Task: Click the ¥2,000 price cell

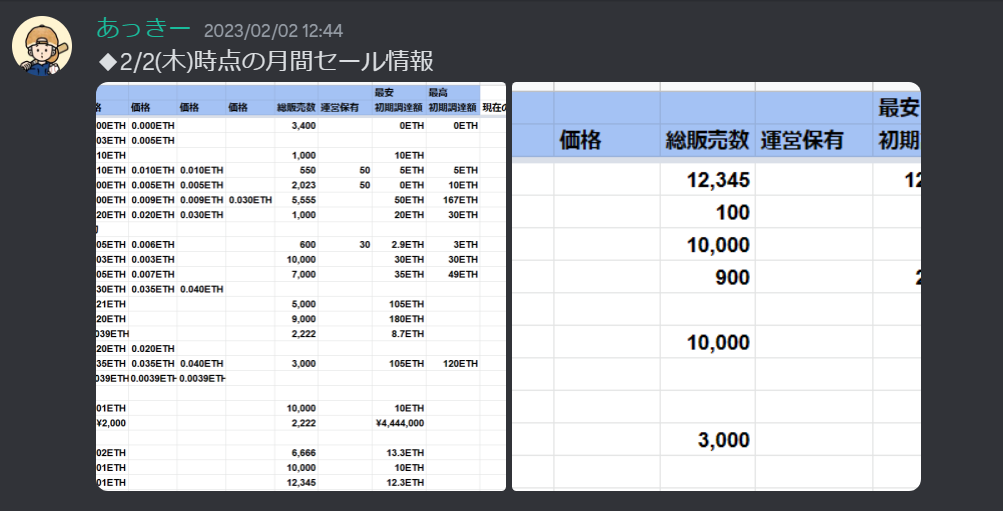Action: pos(111,423)
